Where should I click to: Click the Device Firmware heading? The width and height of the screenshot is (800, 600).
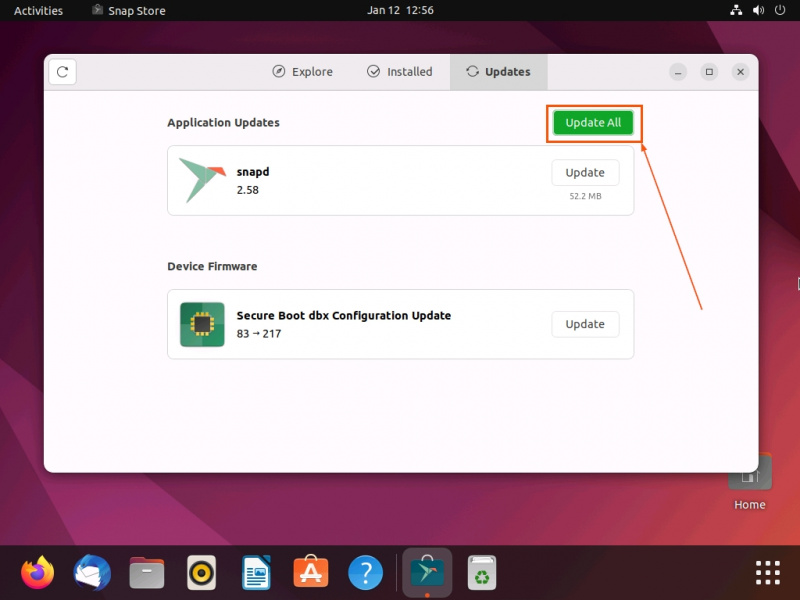pos(212,266)
